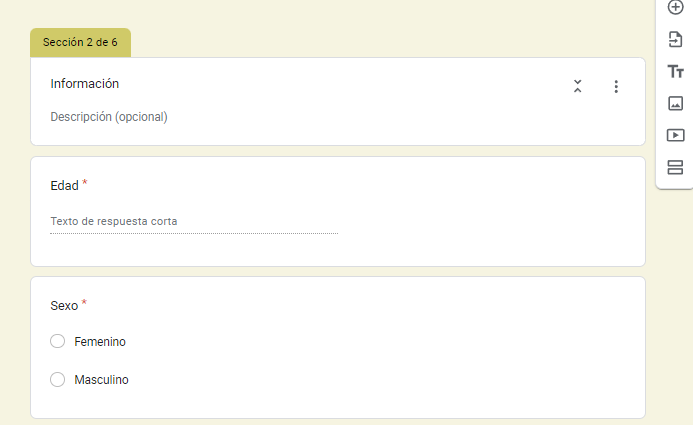This screenshot has height=425, width=693.
Task: Collapse the Información section
Action: (x=577, y=87)
